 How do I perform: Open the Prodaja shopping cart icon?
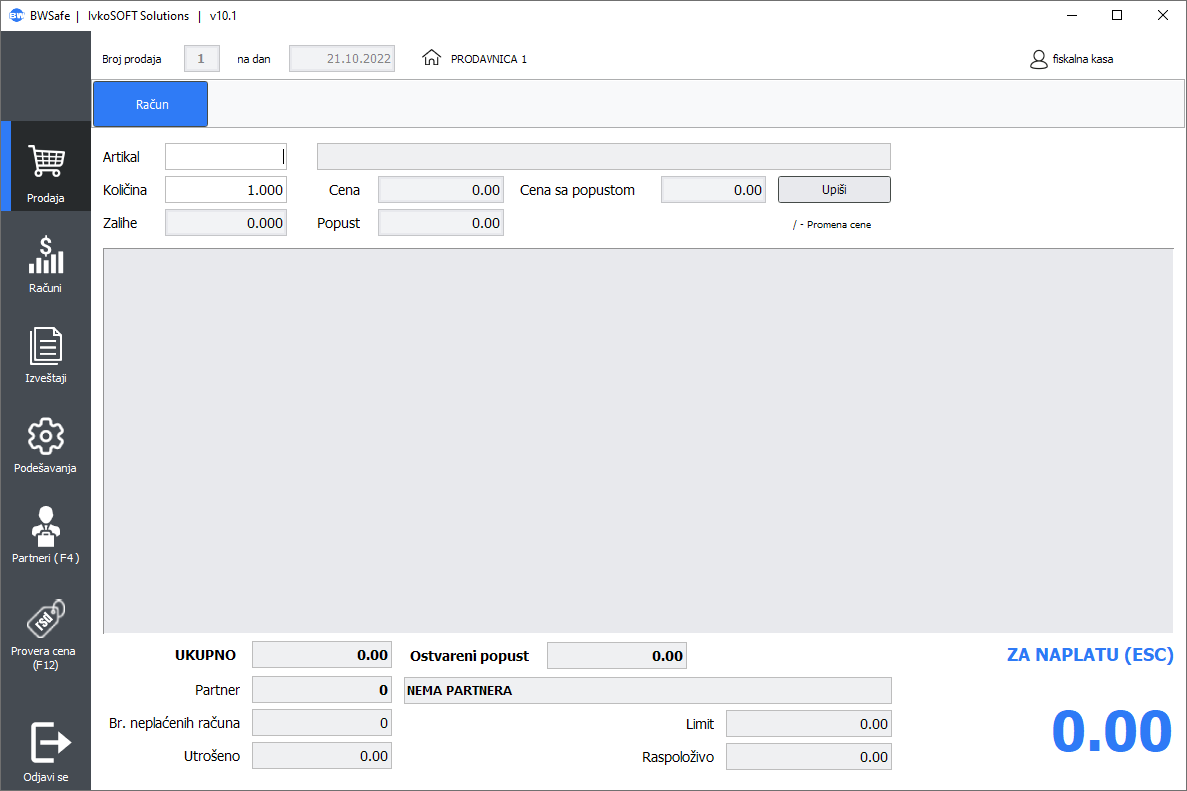(46, 162)
